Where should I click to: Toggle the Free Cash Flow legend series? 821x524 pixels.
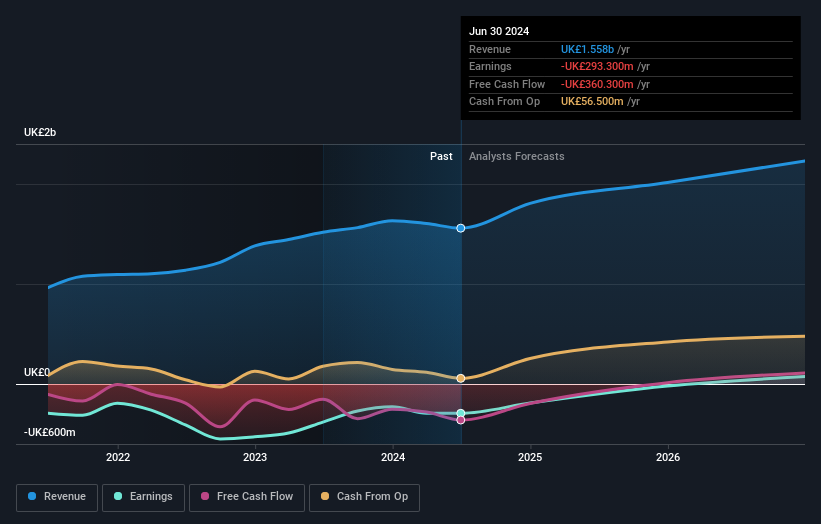coord(247,497)
